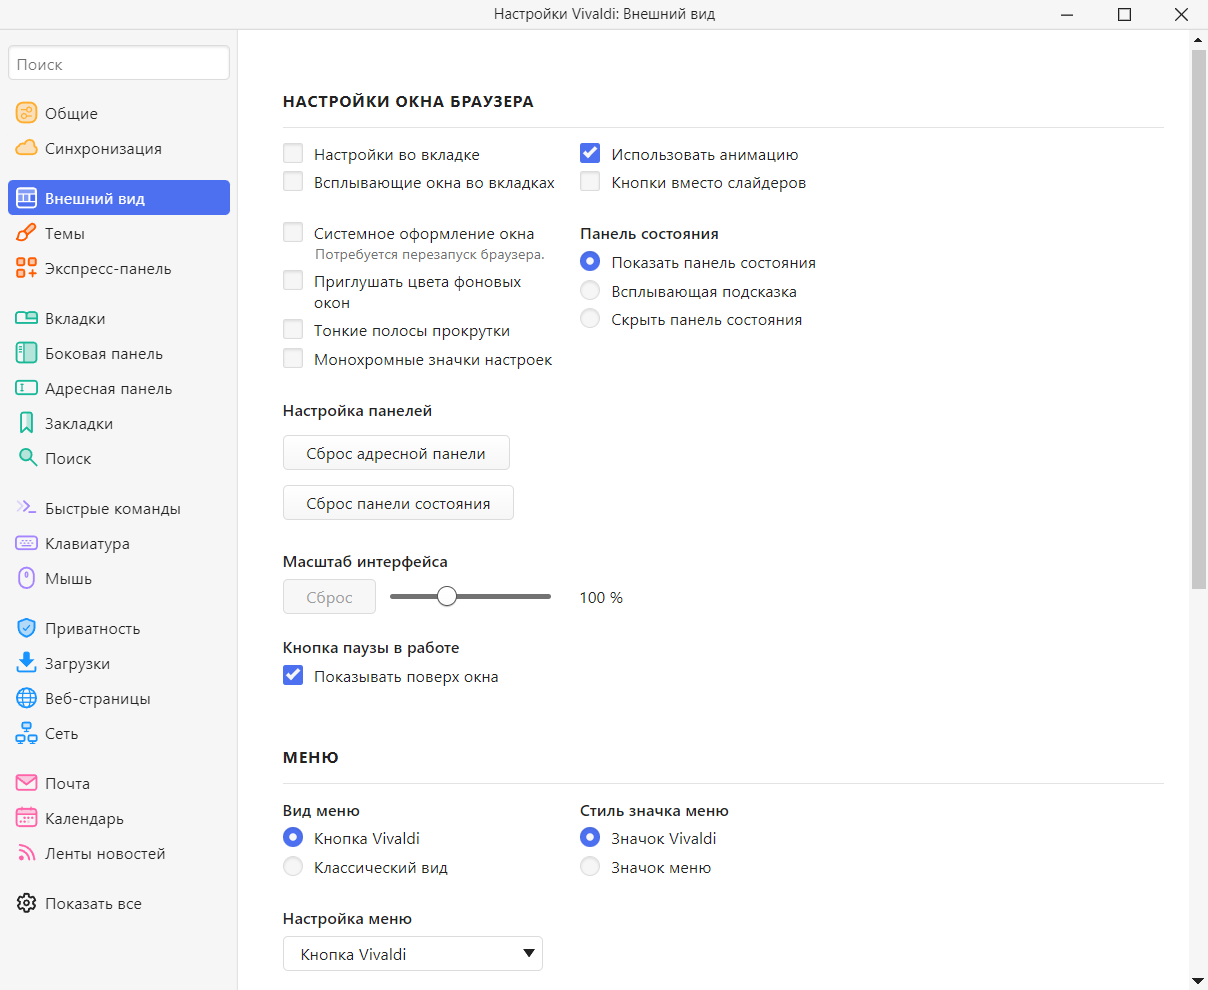Click the Приватность shield icon

pos(27,628)
